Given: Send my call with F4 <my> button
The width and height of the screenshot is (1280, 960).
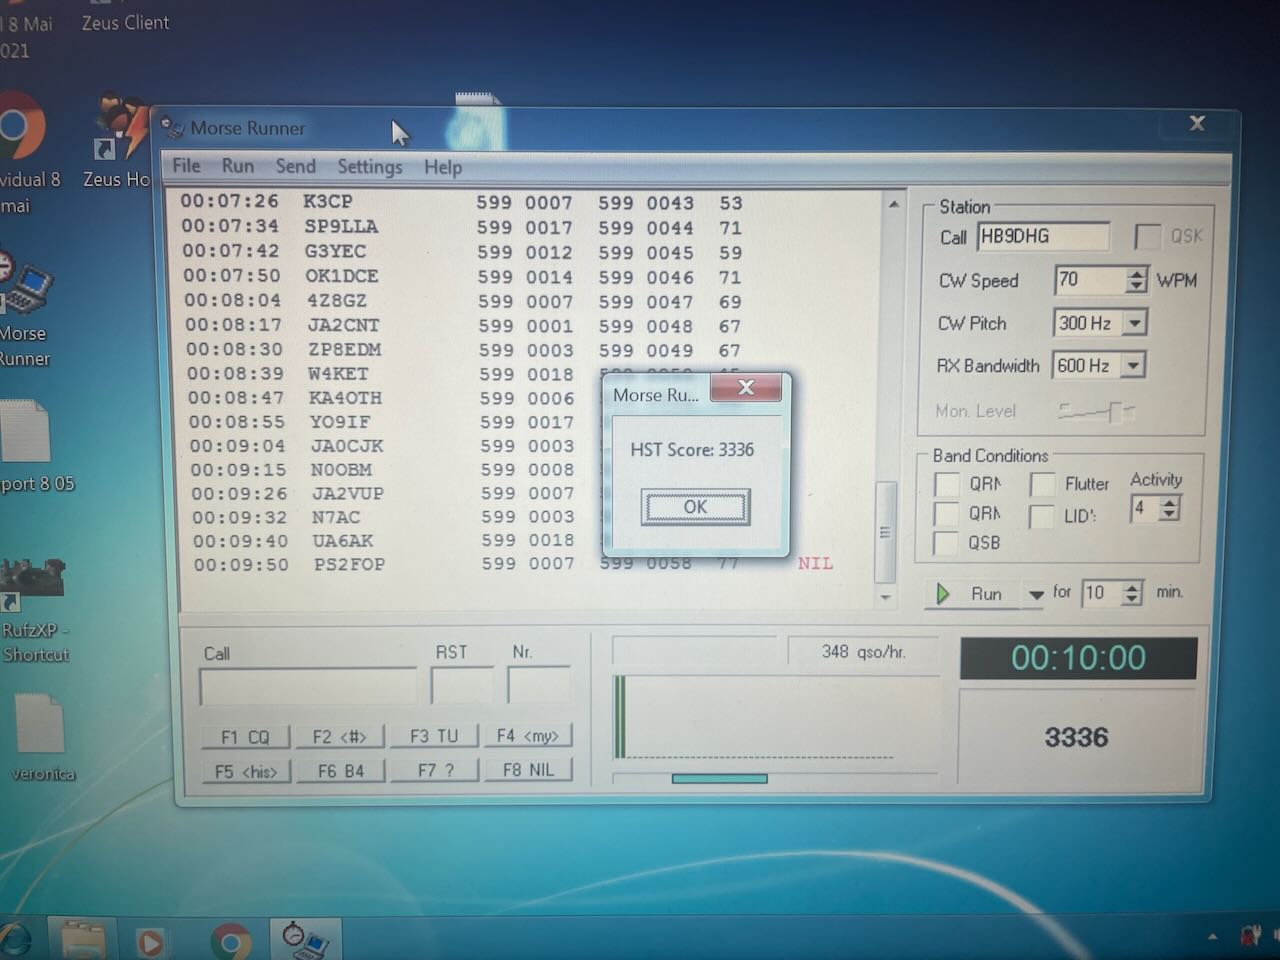Looking at the screenshot, I should point(528,736).
